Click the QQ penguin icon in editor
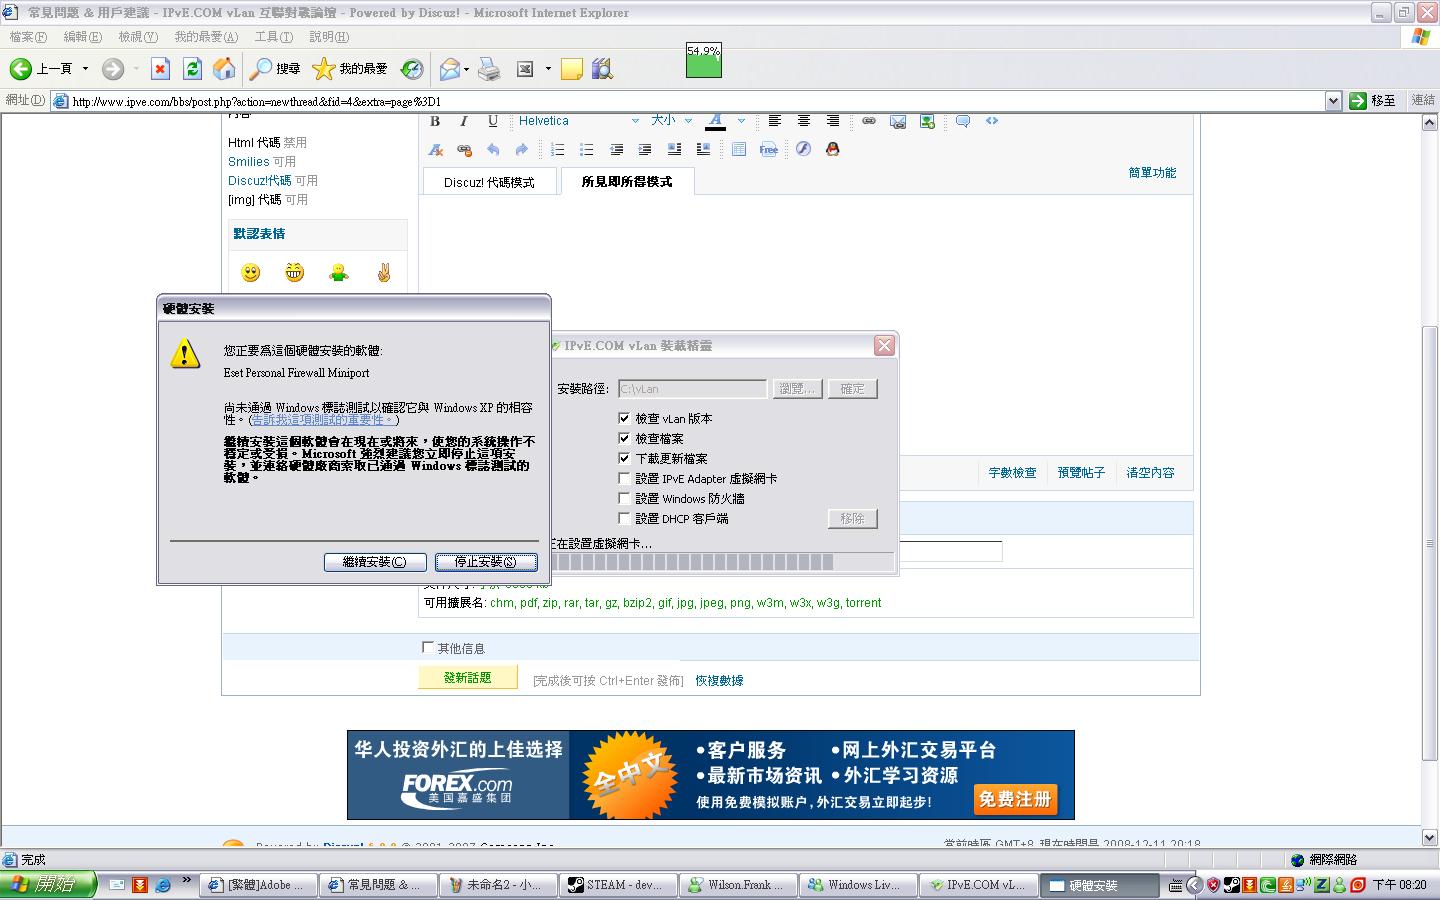The height and width of the screenshot is (900, 1440). point(832,149)
